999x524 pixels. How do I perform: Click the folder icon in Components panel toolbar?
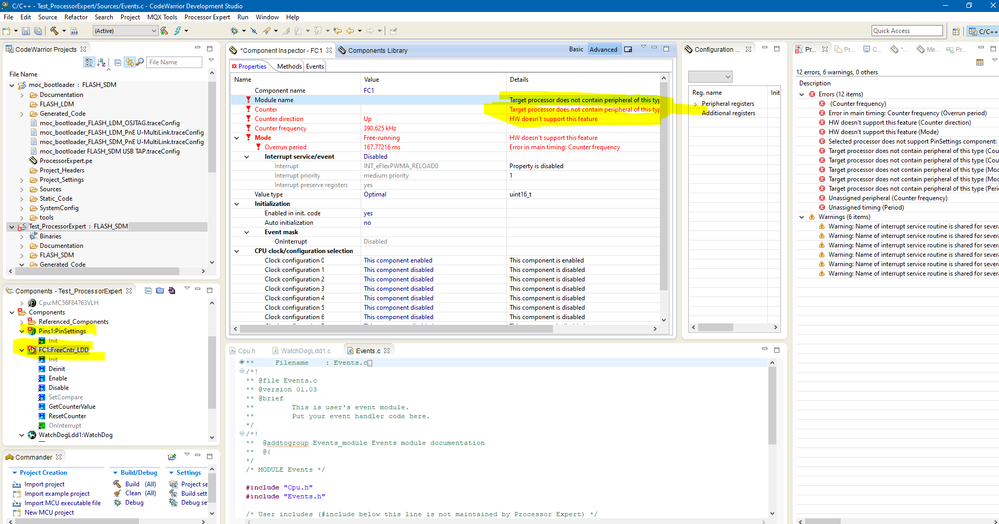[x=160, y=291]
